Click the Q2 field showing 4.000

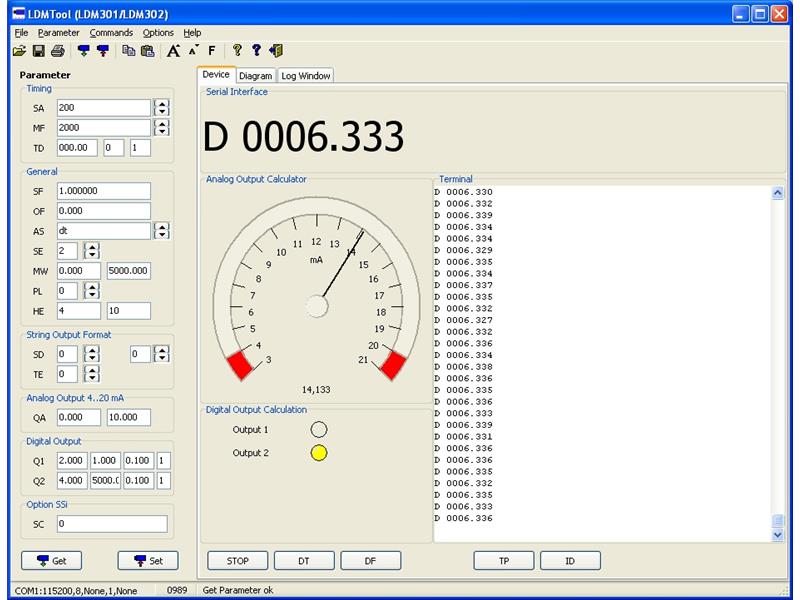point(72,481)
